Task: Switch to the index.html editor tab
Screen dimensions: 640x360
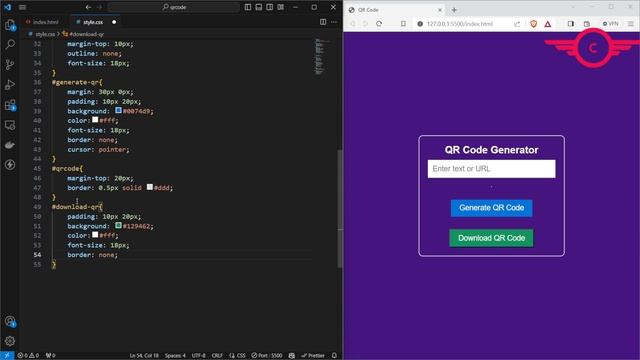Action: coord(42,22)
